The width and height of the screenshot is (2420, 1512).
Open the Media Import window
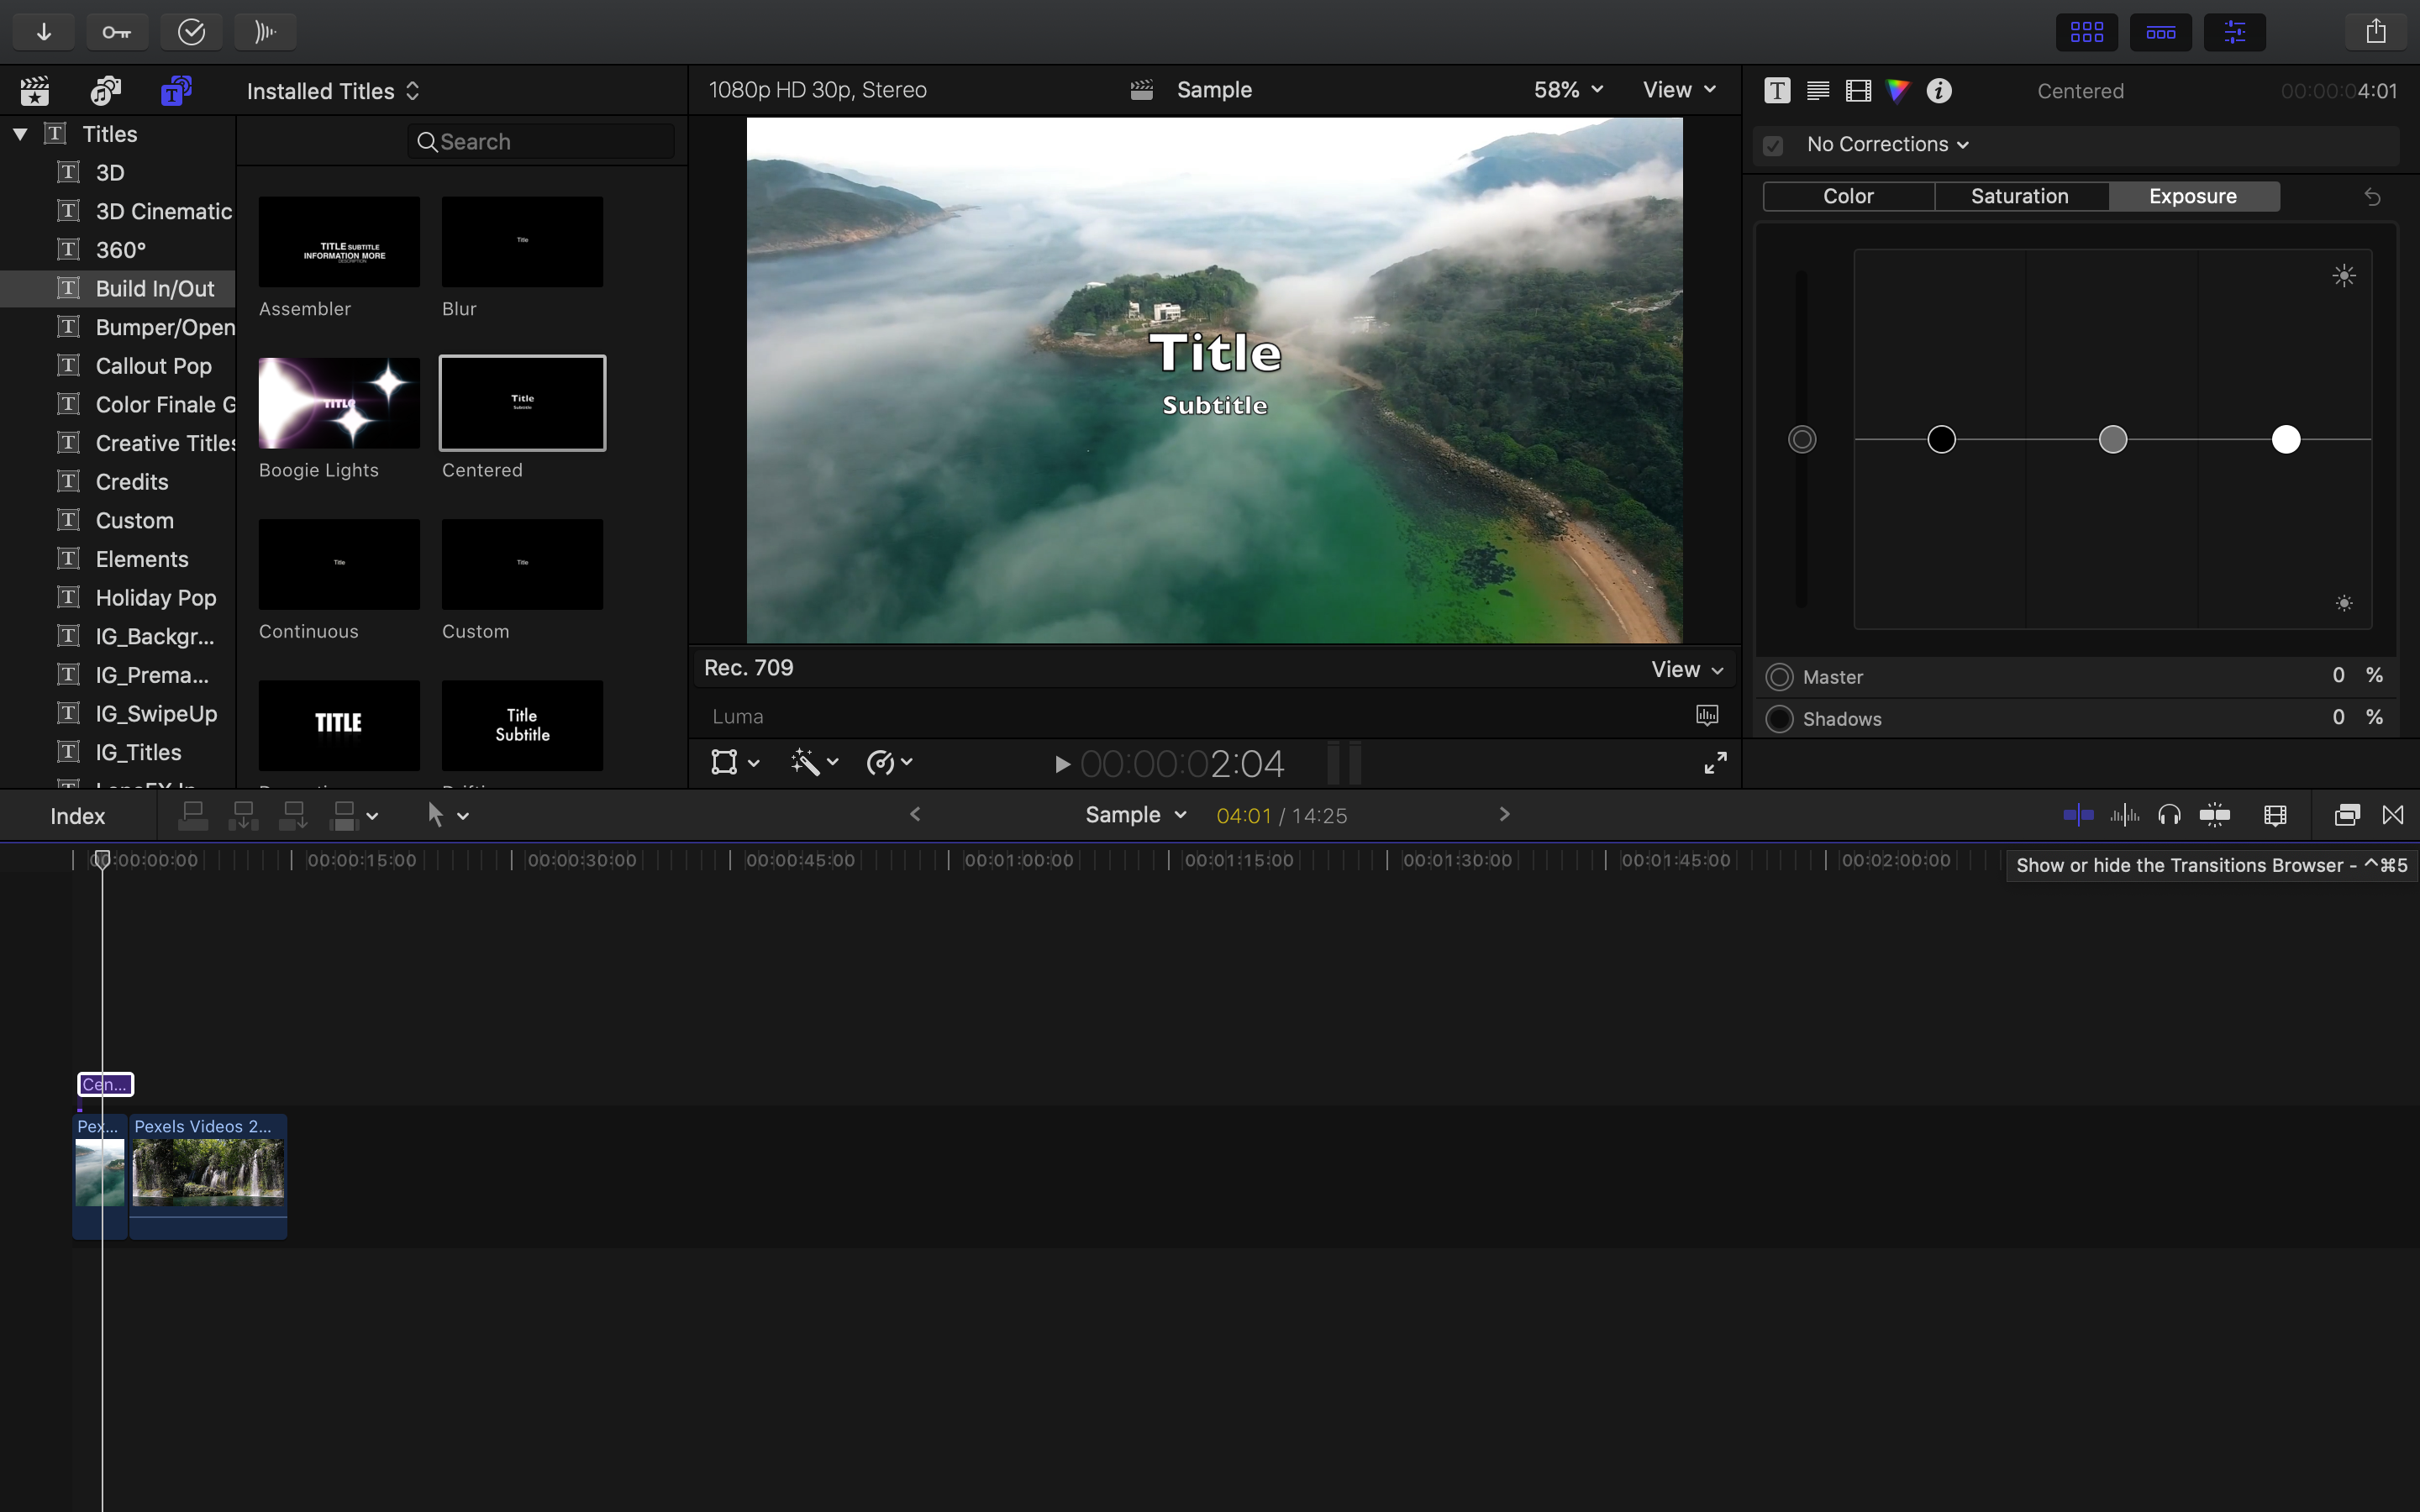[x=43, y=31]
